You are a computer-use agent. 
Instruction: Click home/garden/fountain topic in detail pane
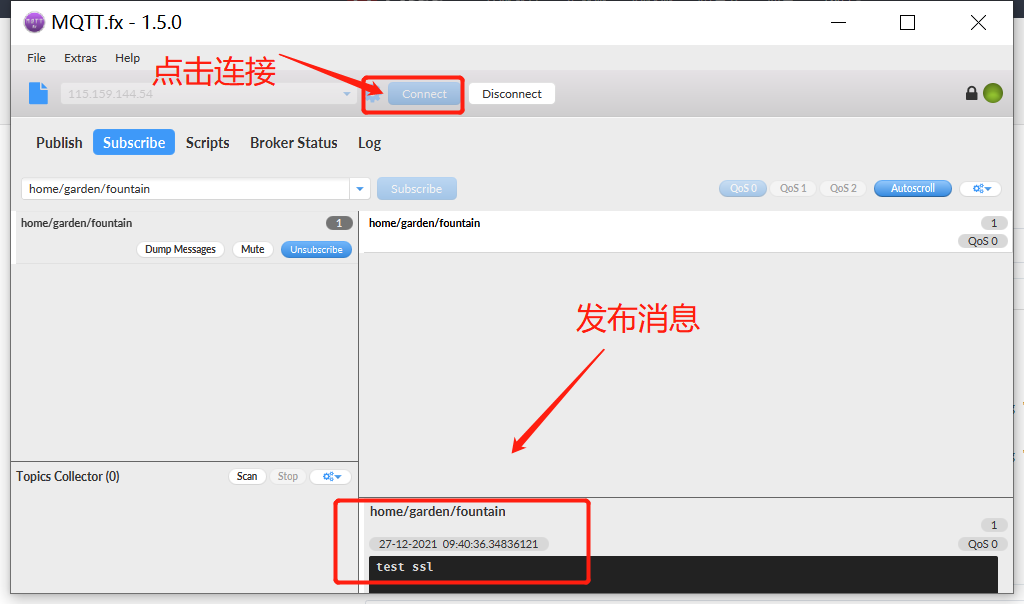(x=438, y=511)
